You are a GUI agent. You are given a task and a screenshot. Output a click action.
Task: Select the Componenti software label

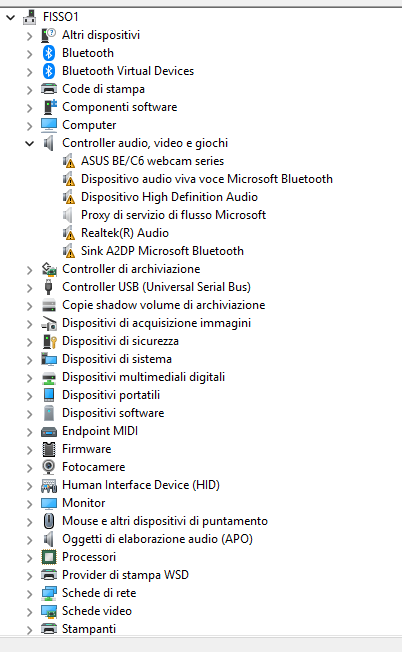(119, 107)
